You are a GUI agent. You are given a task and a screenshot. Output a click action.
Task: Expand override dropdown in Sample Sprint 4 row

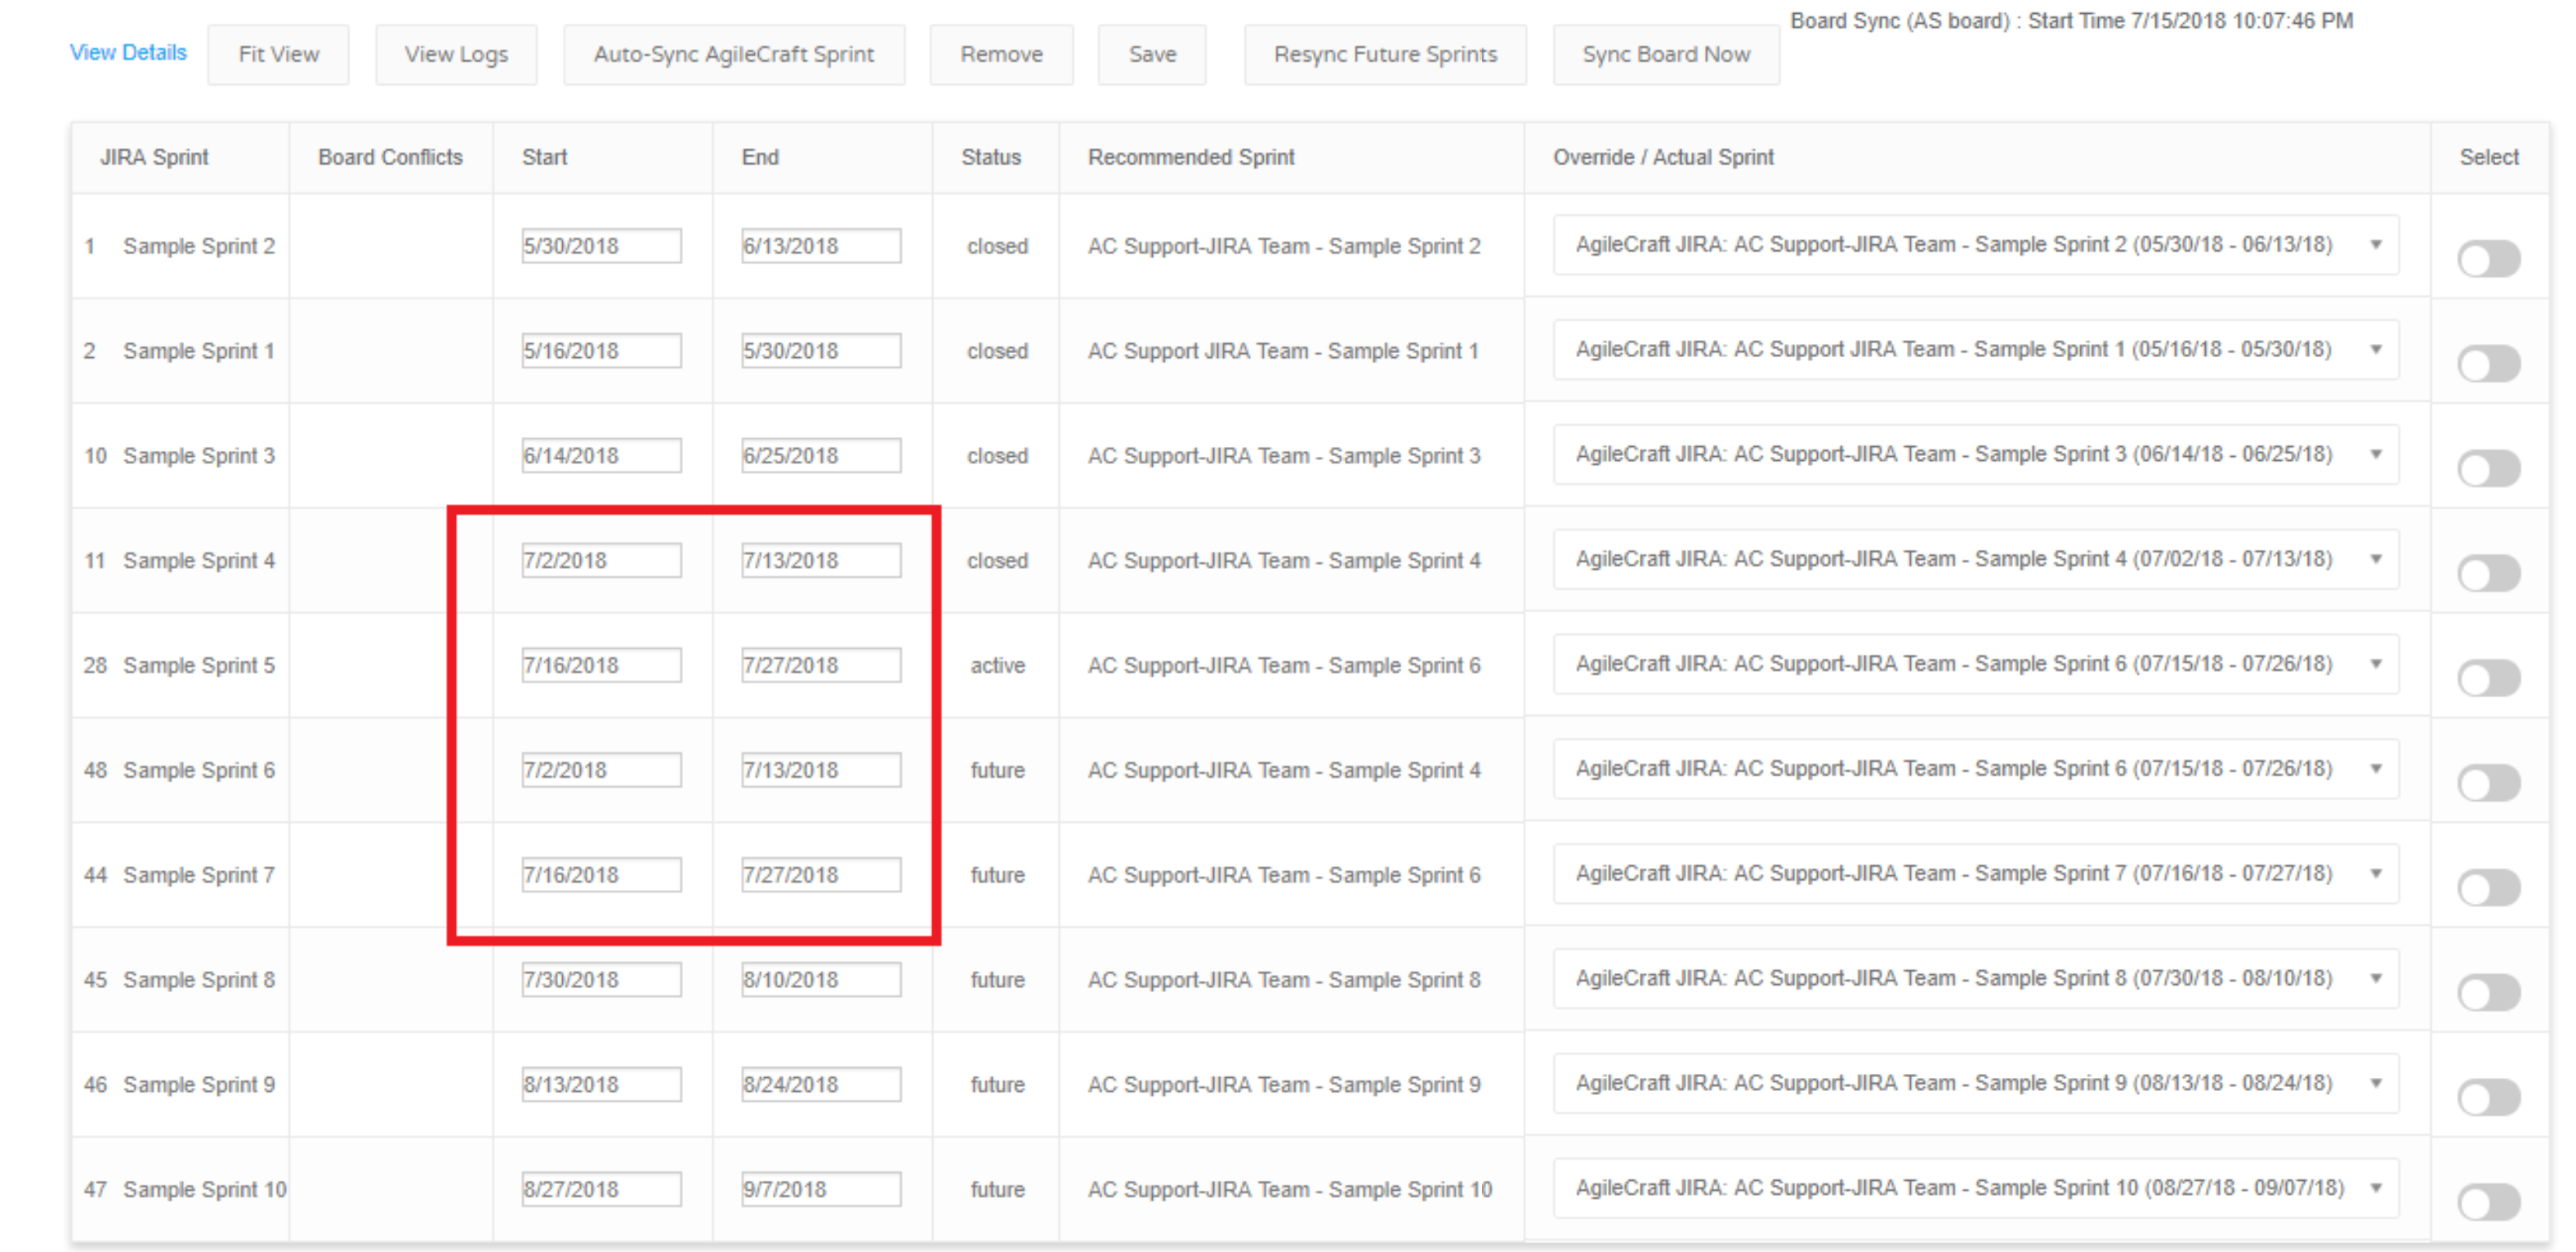coord(1976,559)
